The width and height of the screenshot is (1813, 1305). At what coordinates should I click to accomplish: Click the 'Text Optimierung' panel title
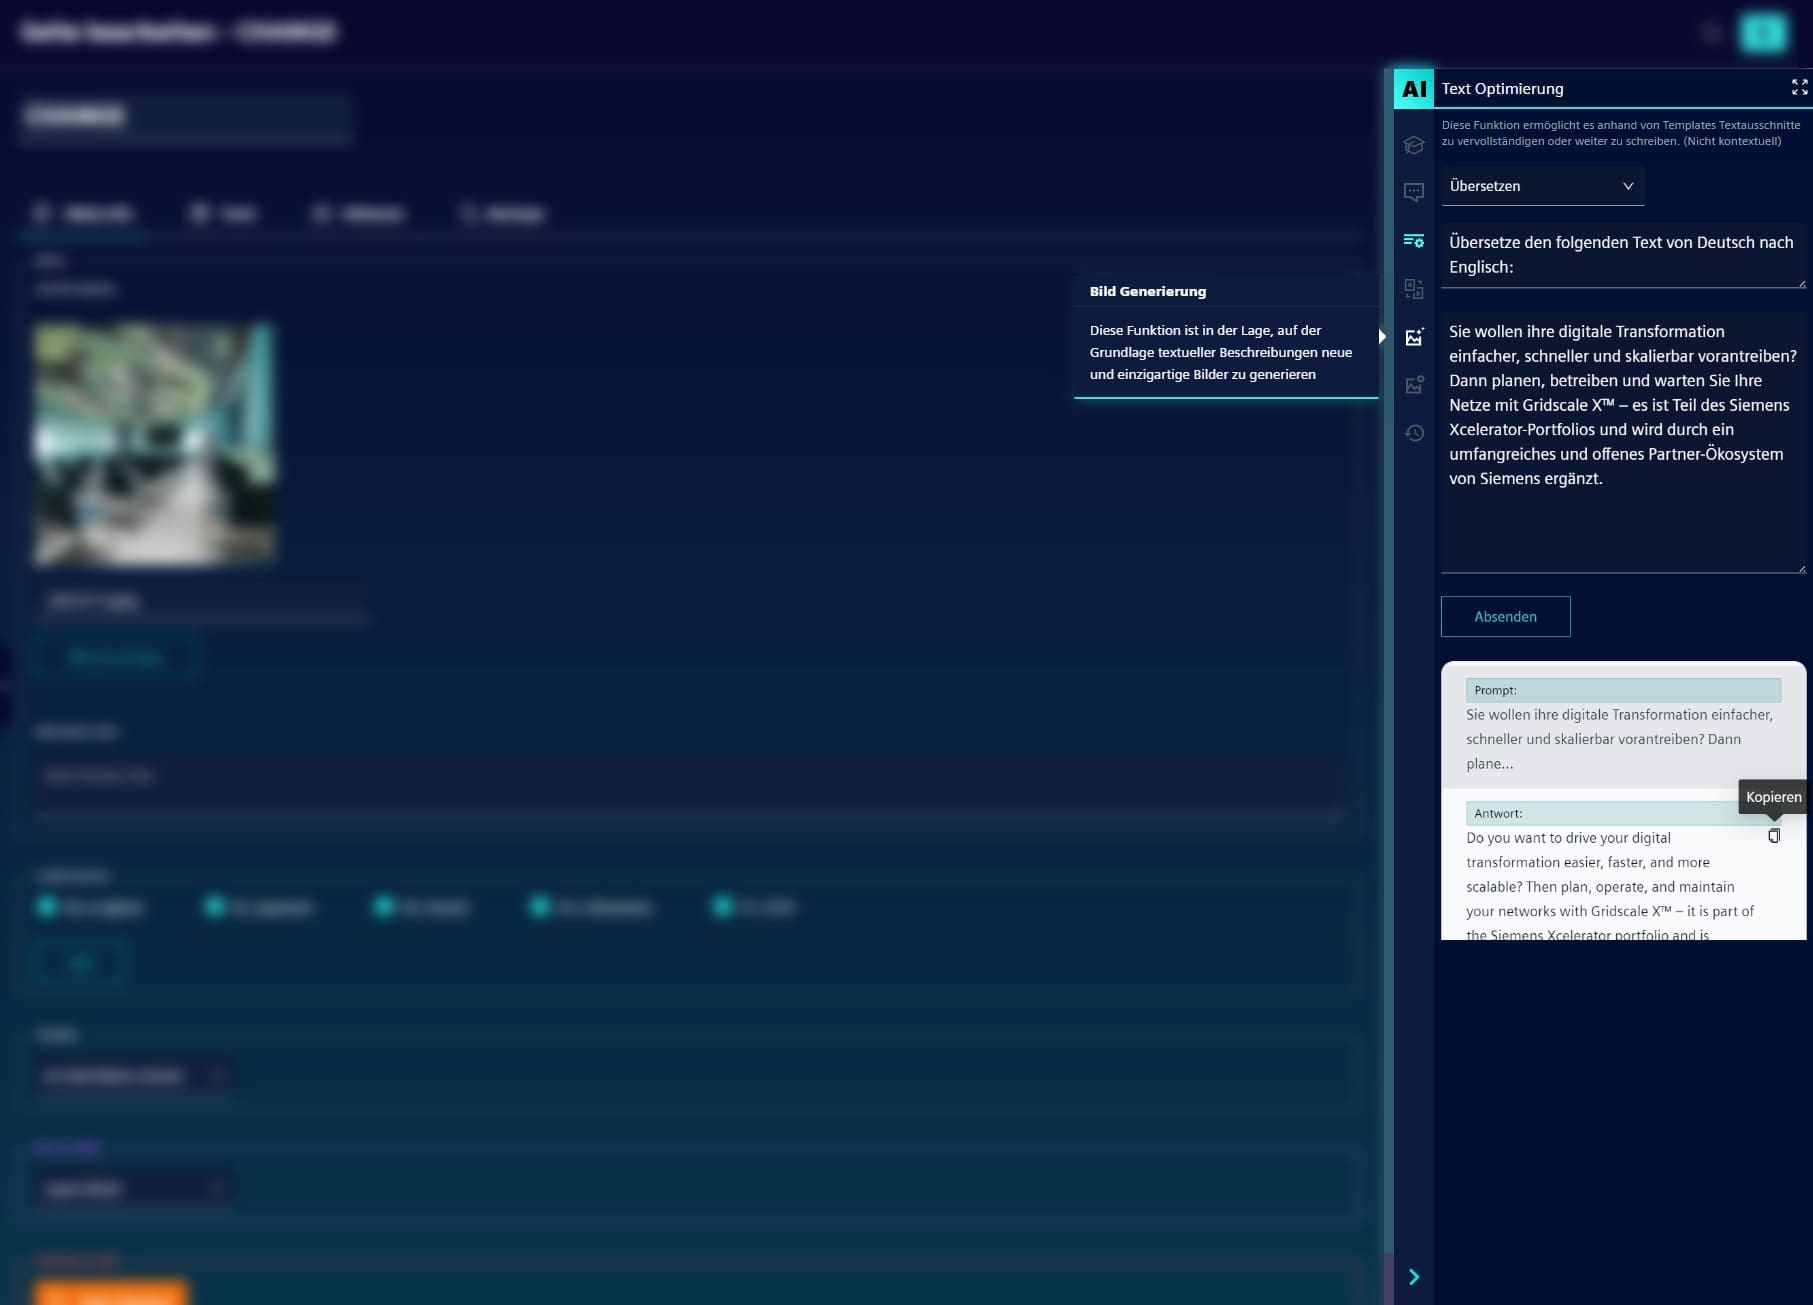(x=1502, y=89)
